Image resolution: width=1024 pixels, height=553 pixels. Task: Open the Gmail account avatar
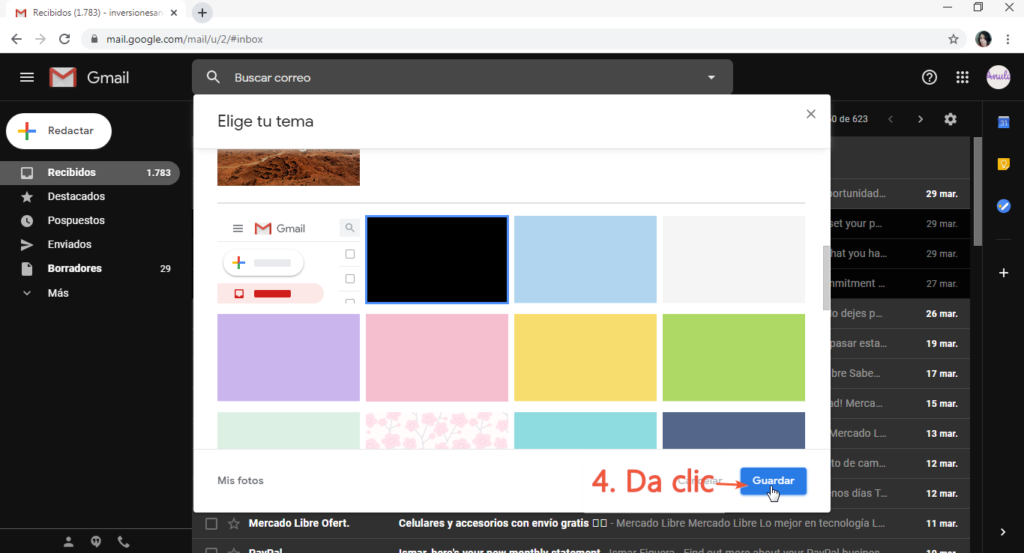coord(999,77)
